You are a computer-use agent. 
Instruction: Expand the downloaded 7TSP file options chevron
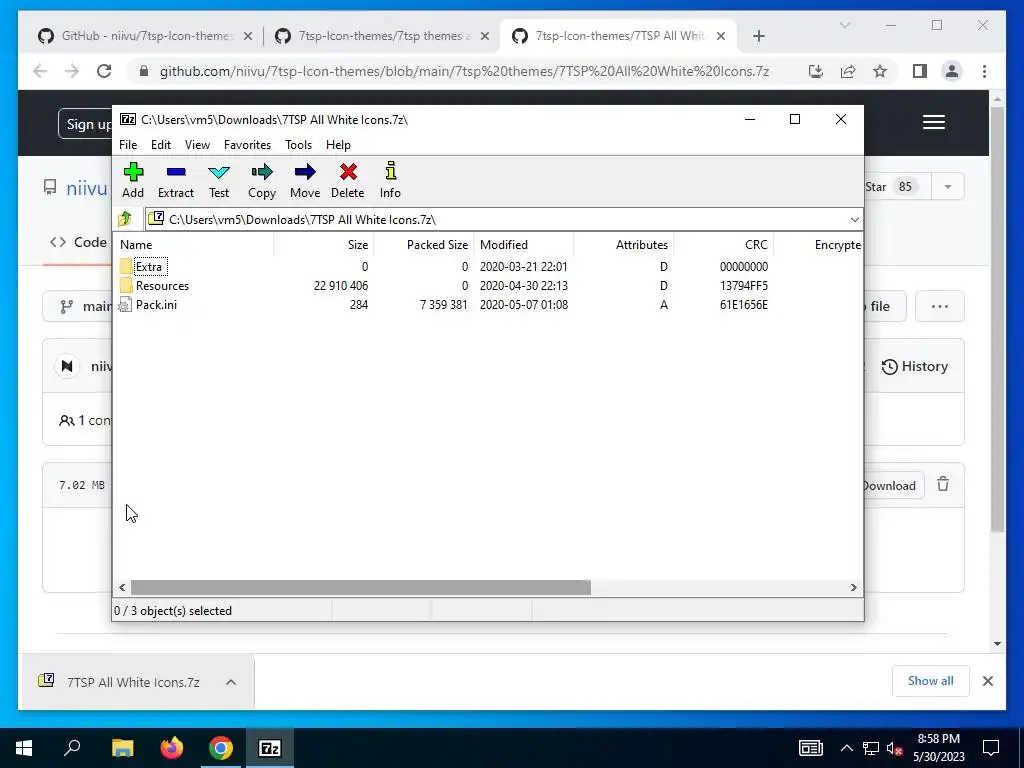[231, 682]
